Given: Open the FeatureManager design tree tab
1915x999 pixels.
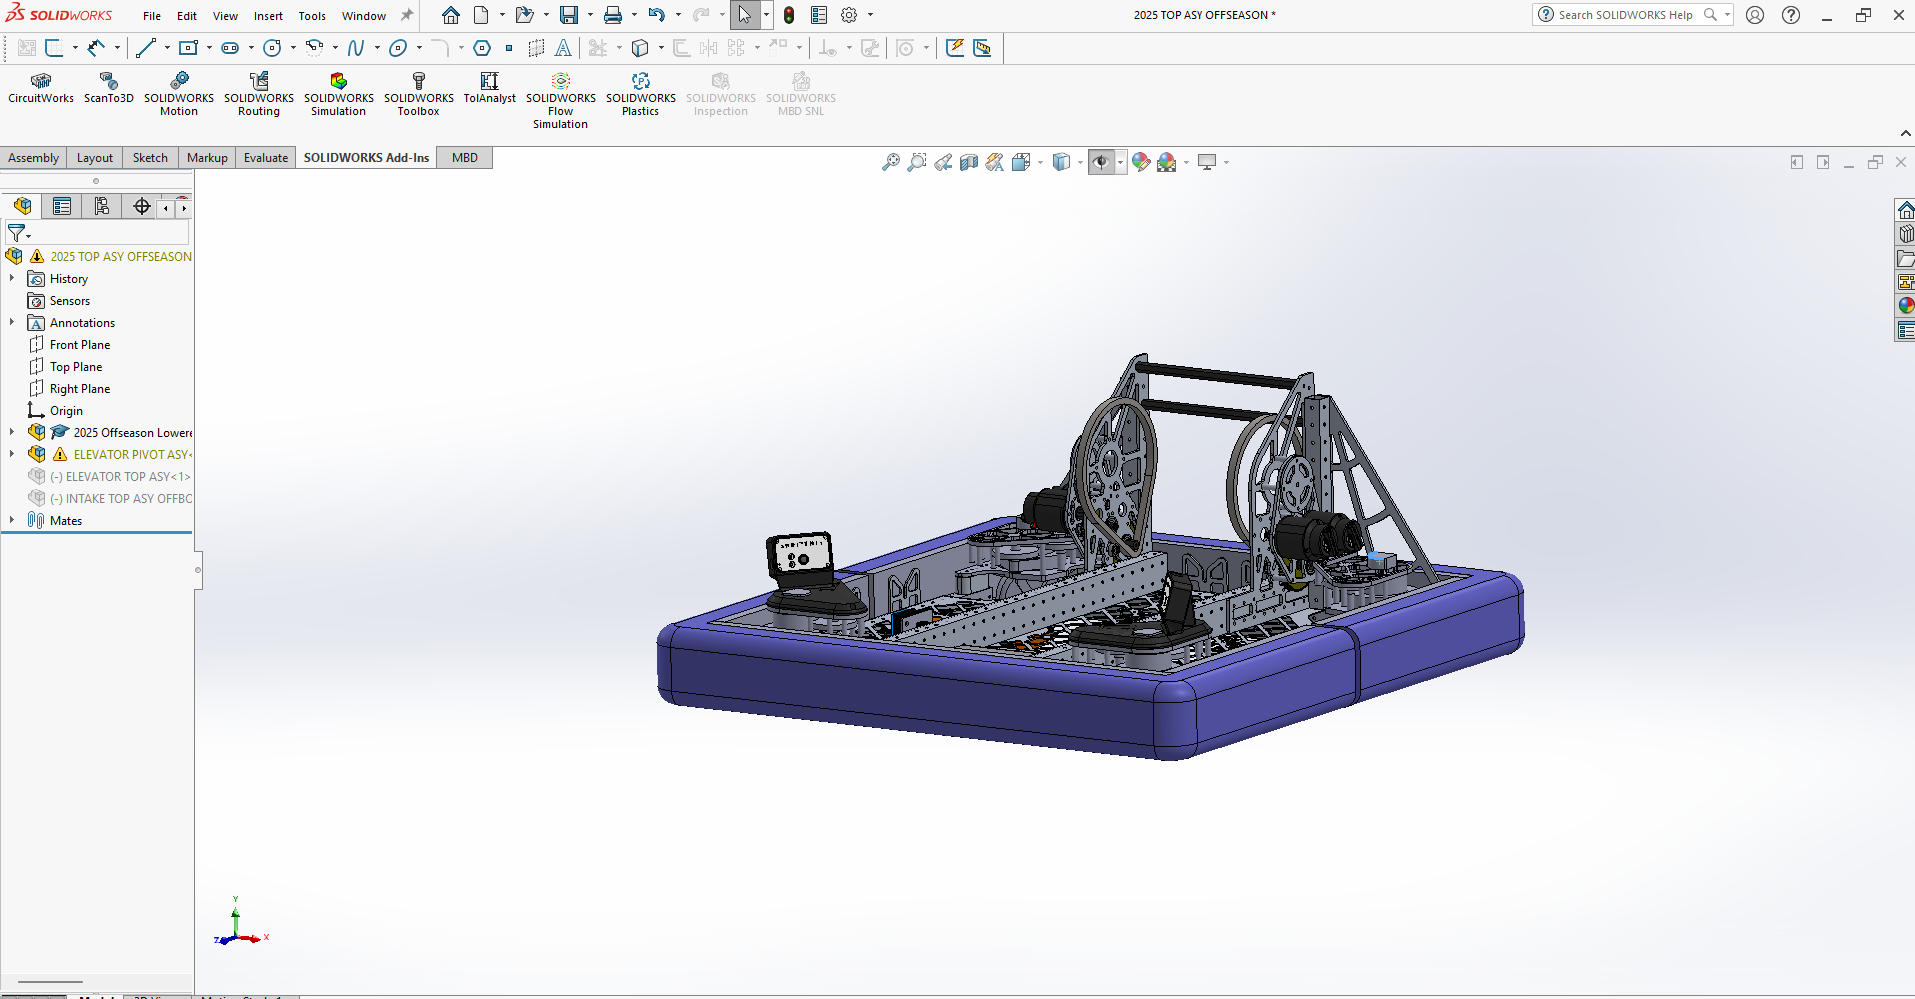Looking at the screenshot, I should click(x=22, y=206).
